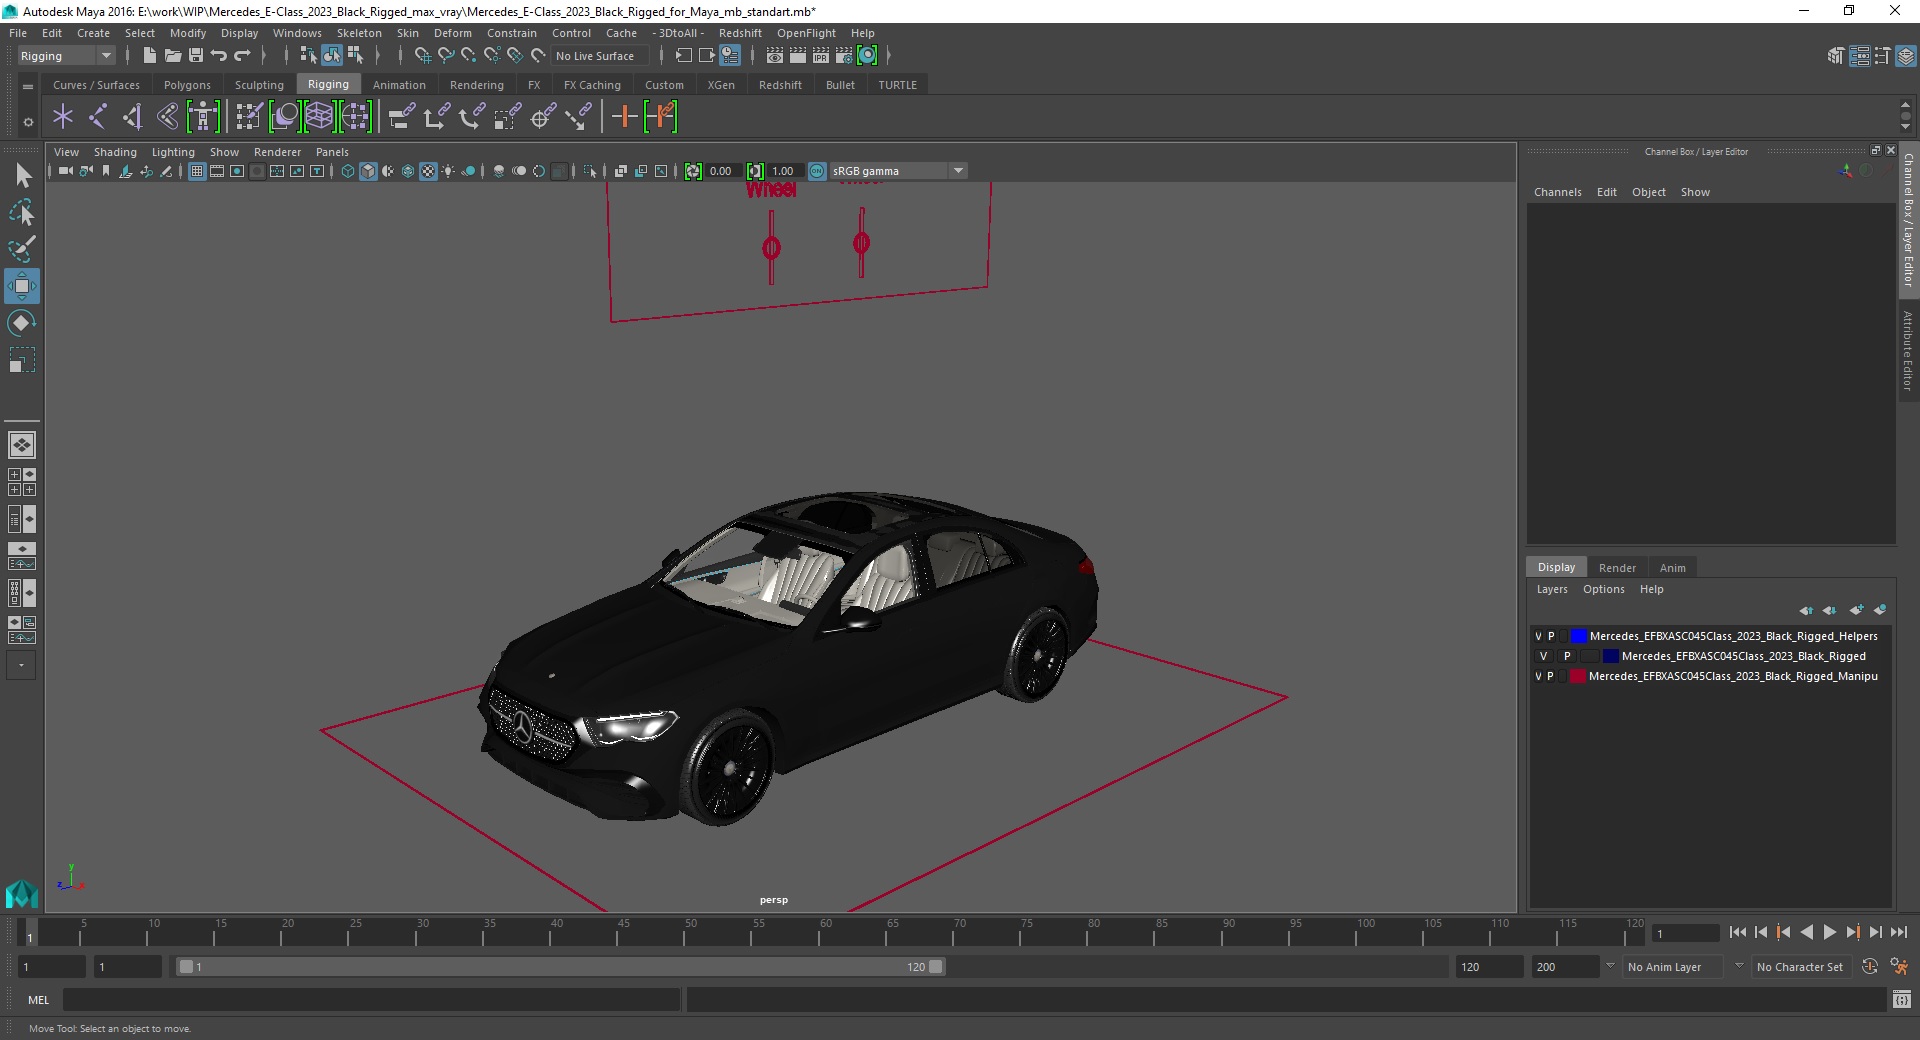Toggle playback P on Black_Rigged layer
The height and width of the screenshot is (1040, 1920).
tap(1567, 656)
